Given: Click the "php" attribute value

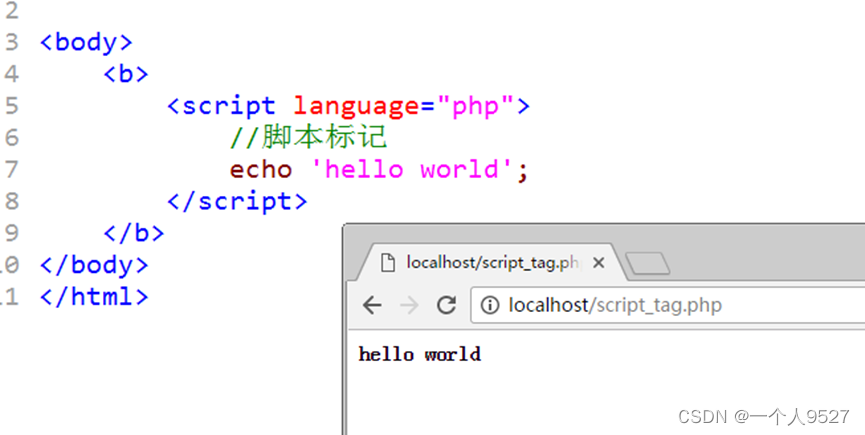Looking at the screenshot, I should point(475,107).
